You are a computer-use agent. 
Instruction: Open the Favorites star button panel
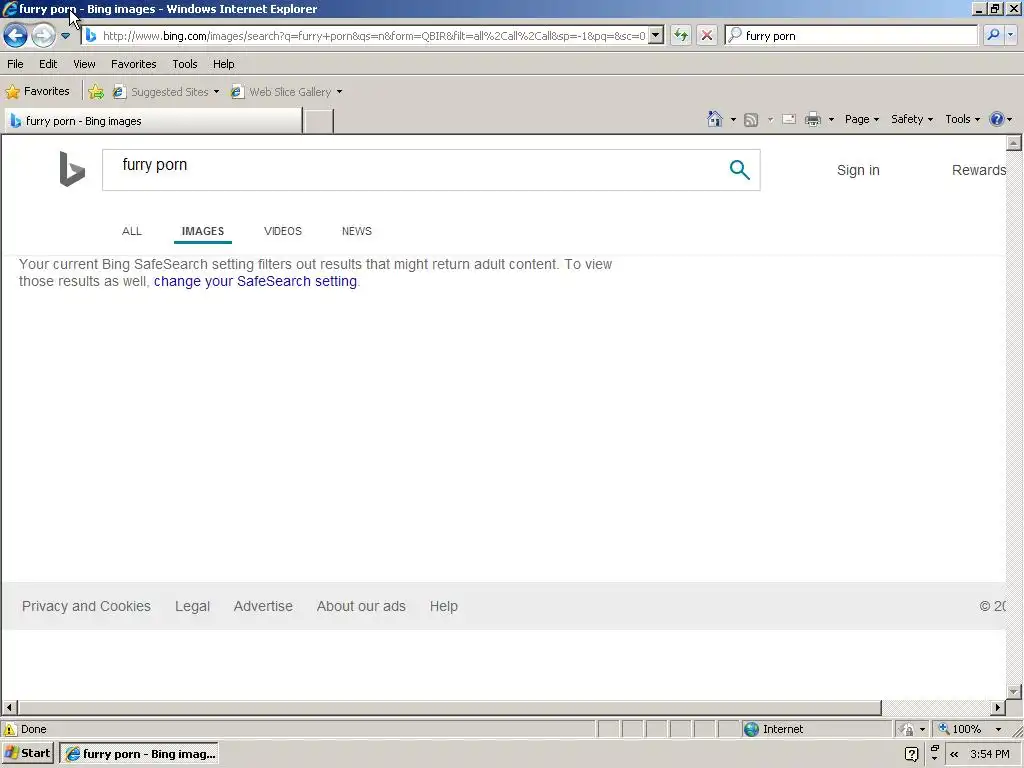[37, 91]
